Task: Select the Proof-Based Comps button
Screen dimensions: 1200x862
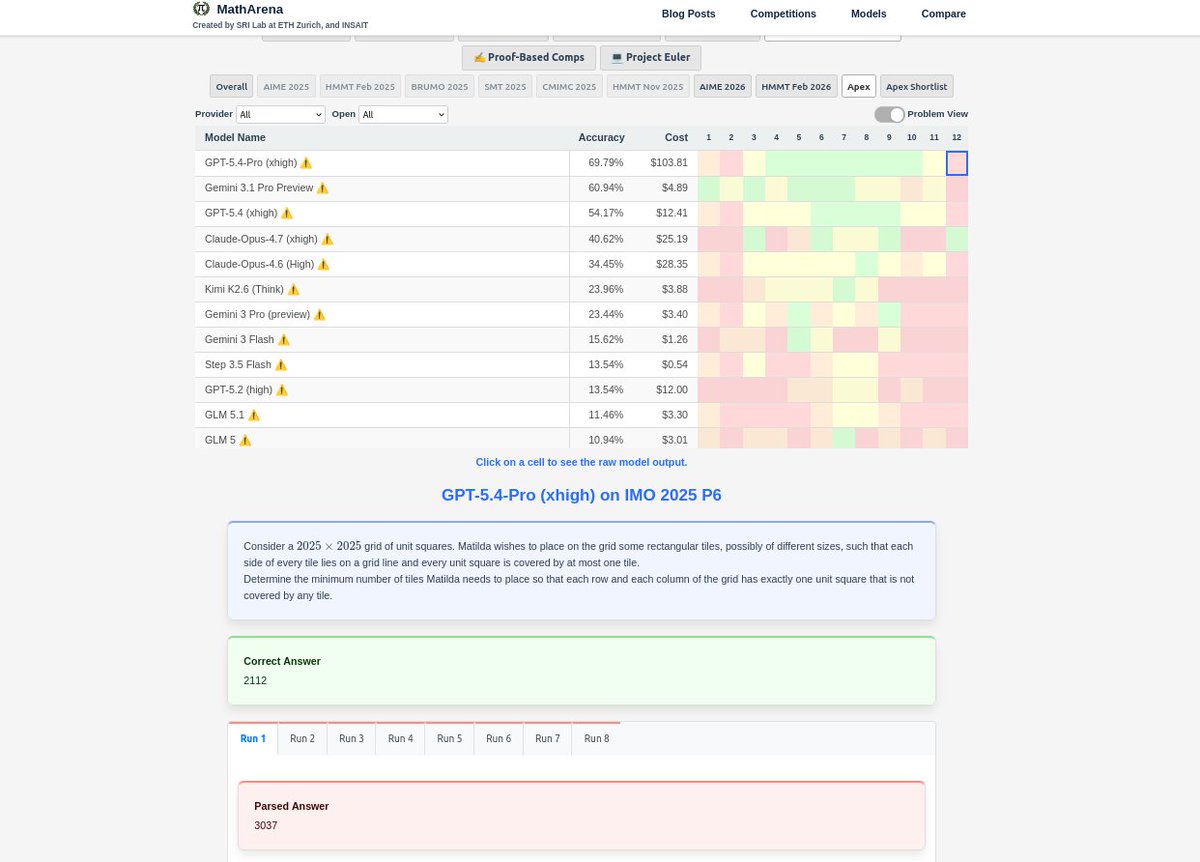Action: pos(529,58)
